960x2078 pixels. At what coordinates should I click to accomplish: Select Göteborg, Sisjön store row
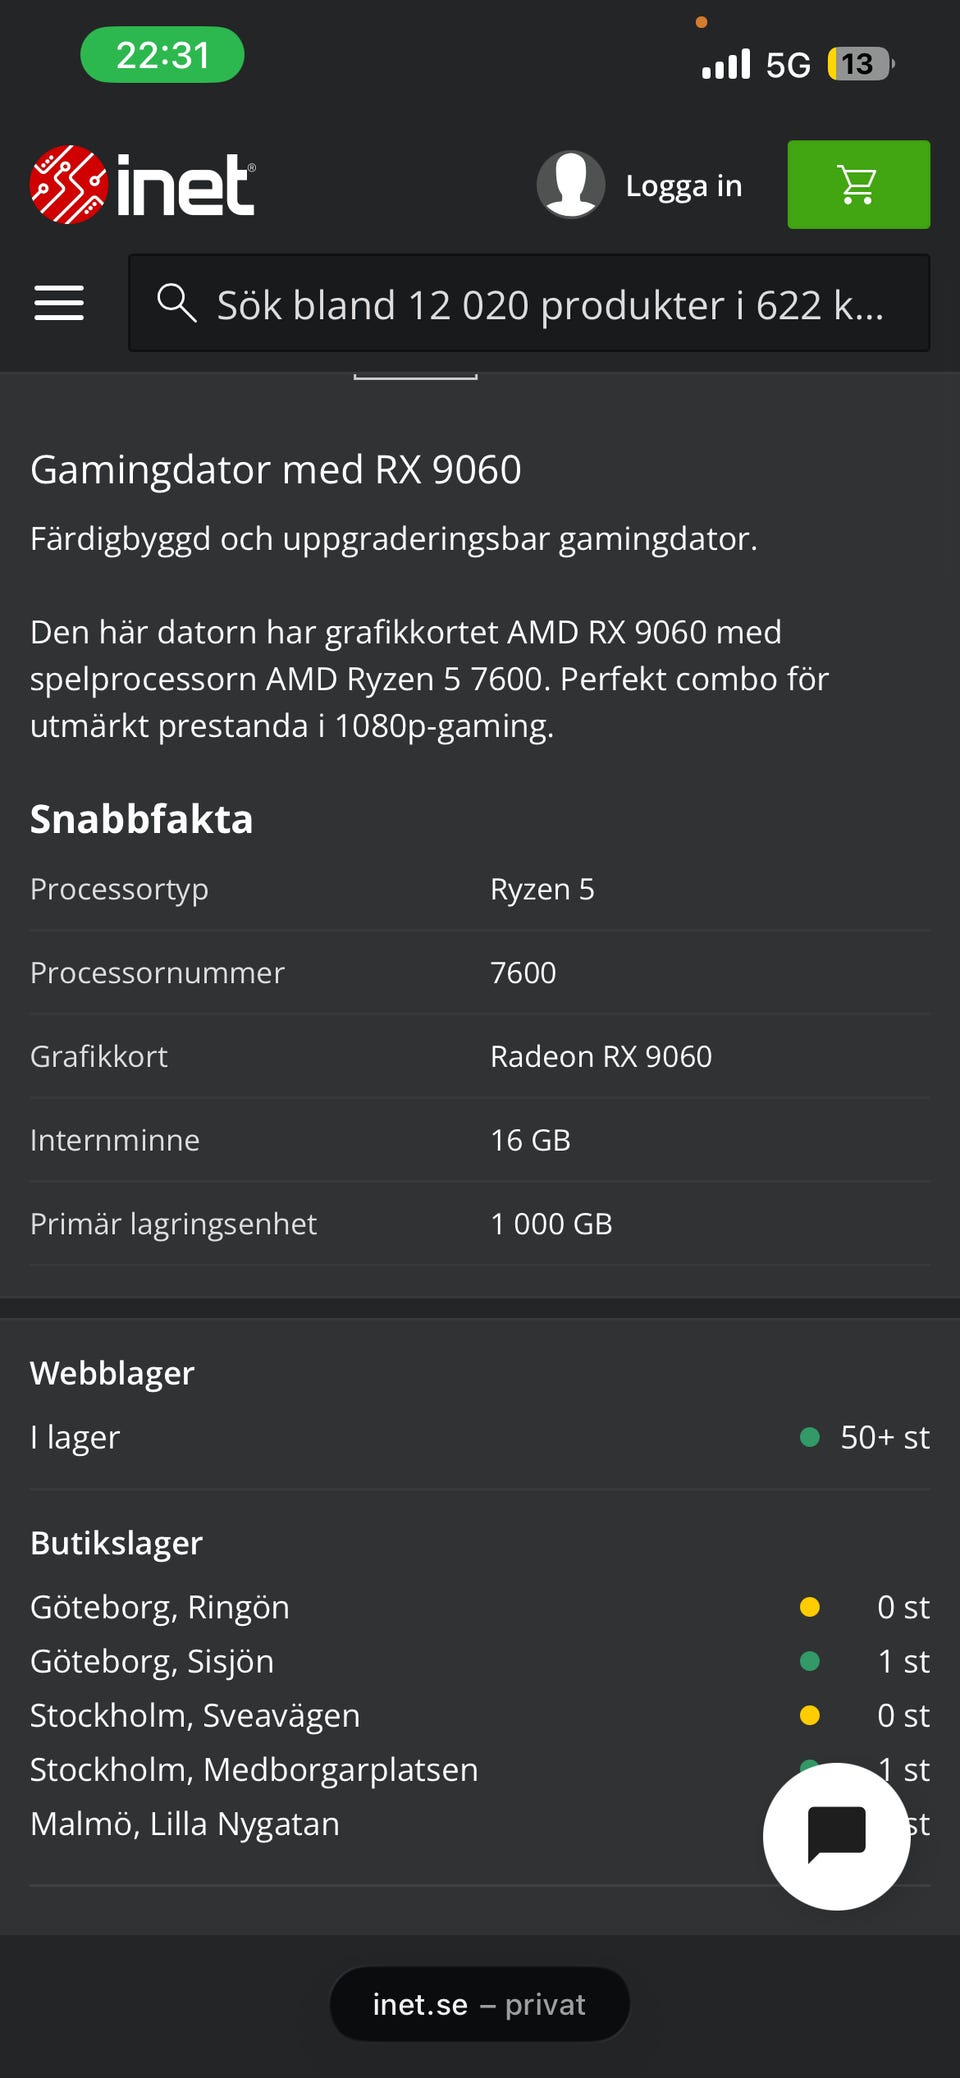pos(480,1661)
